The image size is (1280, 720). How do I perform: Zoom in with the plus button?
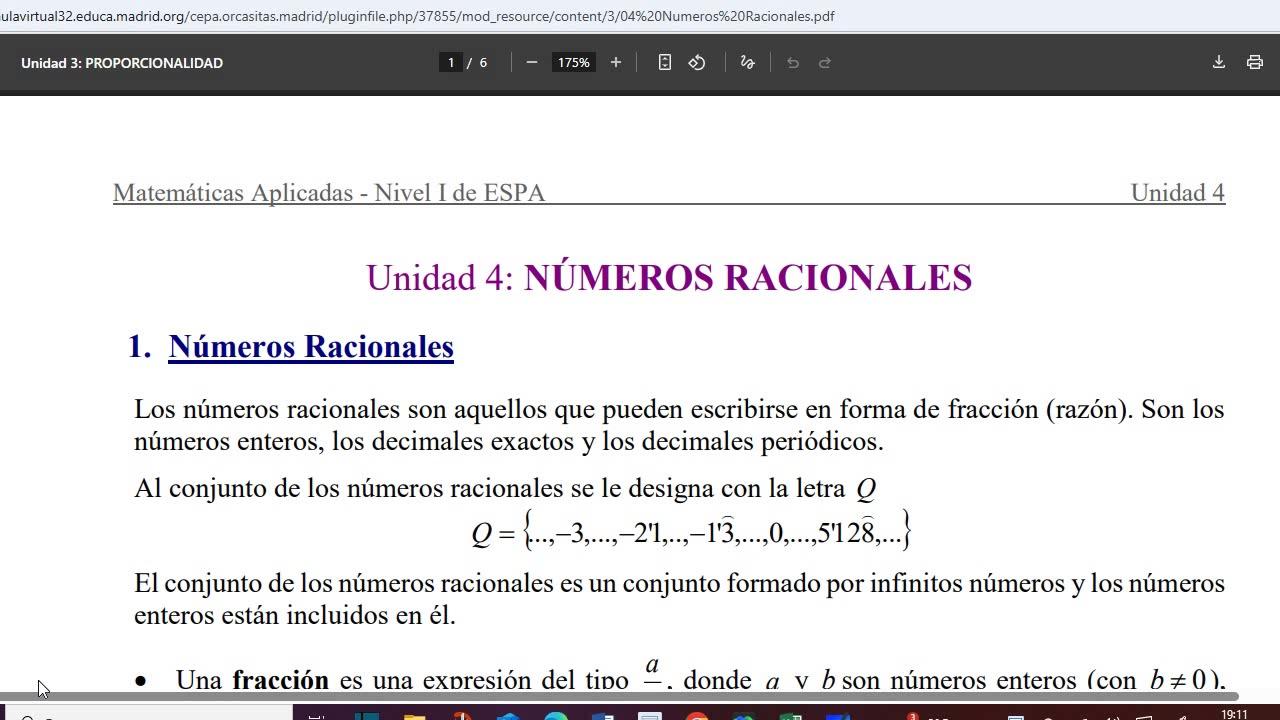click(x=616, y=62)
